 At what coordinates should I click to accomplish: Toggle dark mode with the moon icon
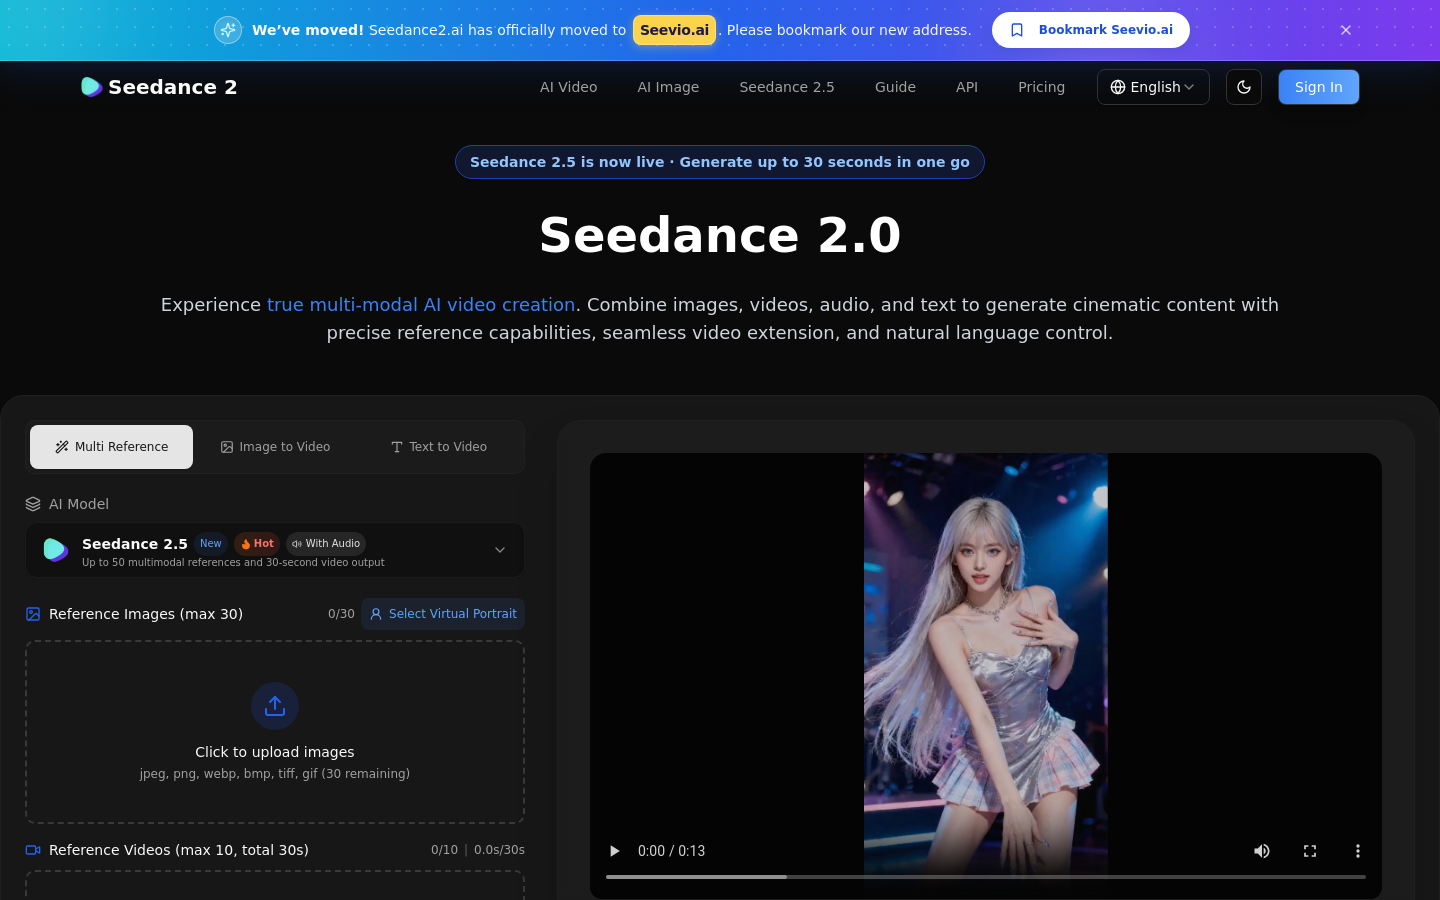click(x=1244, y=87)
